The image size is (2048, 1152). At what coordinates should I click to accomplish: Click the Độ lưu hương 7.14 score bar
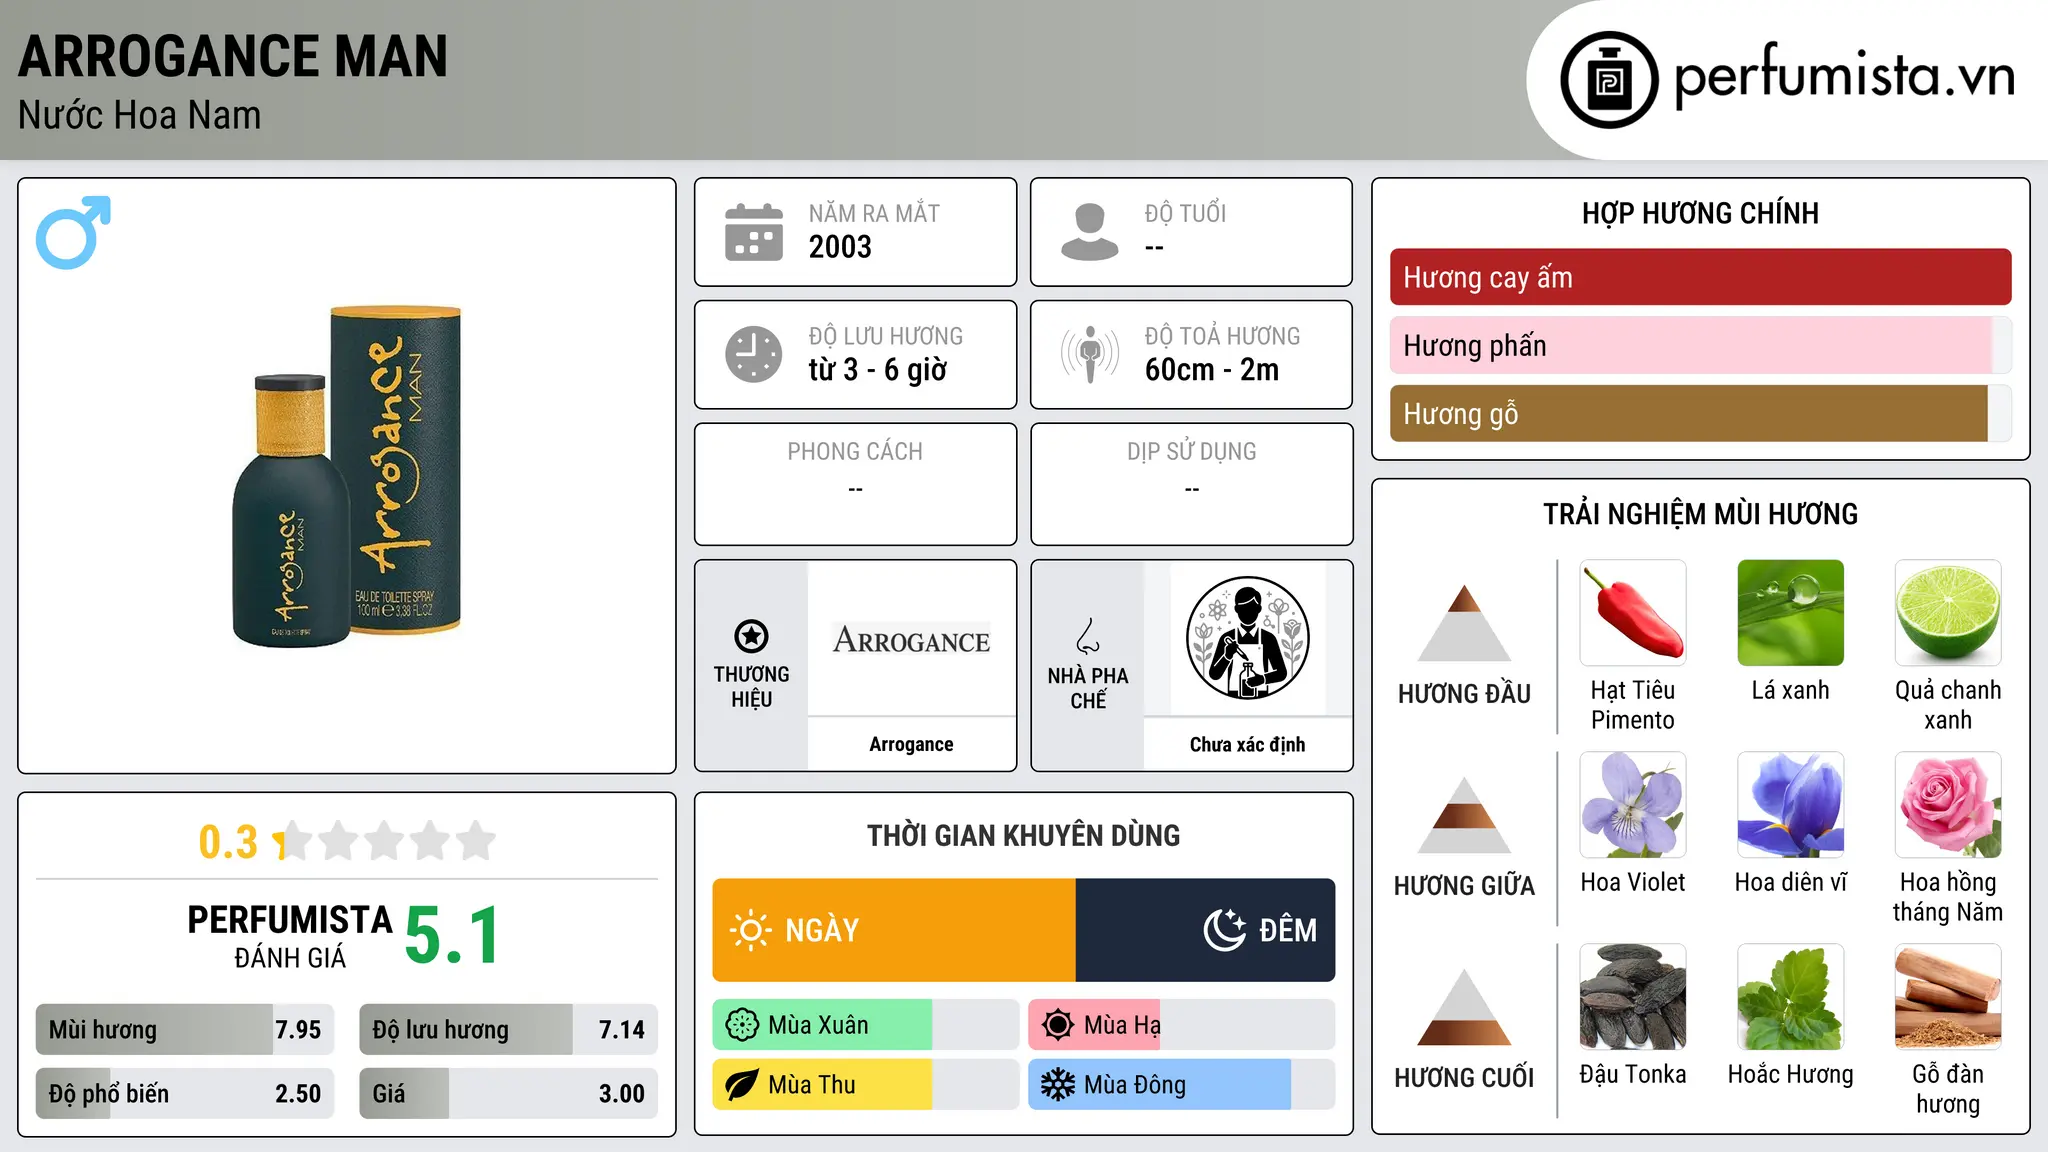pyautogui.click(x=508, y=1029)
